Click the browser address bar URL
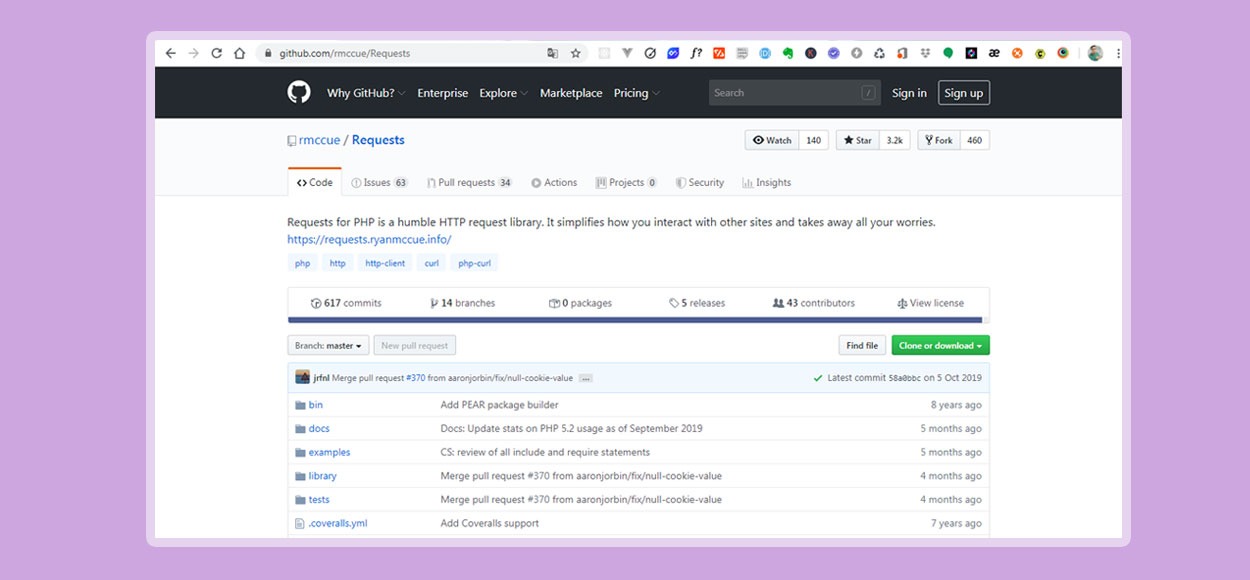Image resolution: width=1250 pixels, height=580 pixels. pyautogui.click(x=344, y=53)
